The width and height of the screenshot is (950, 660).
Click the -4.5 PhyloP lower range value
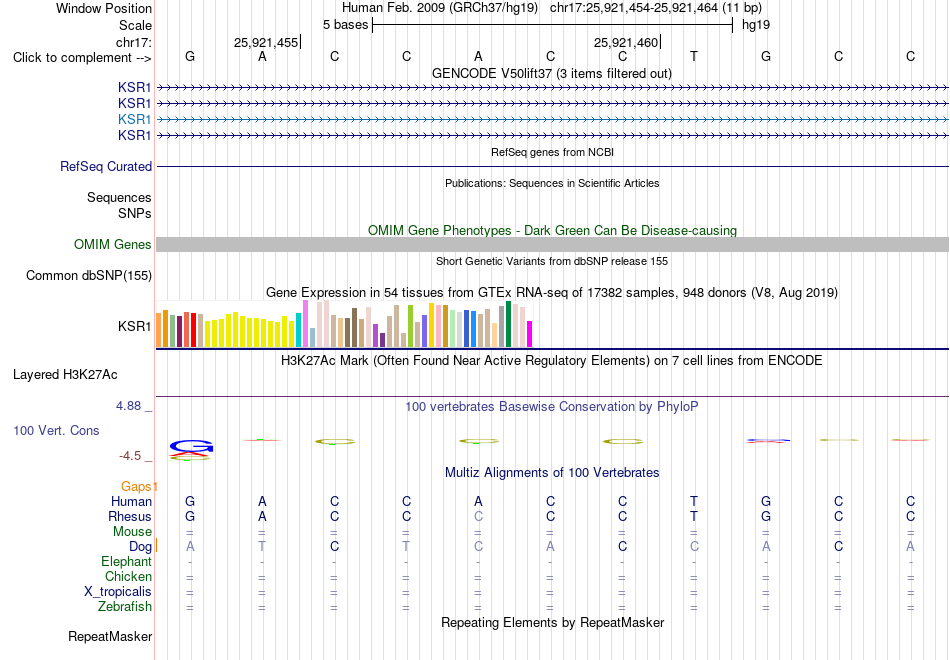pos(130,456)
